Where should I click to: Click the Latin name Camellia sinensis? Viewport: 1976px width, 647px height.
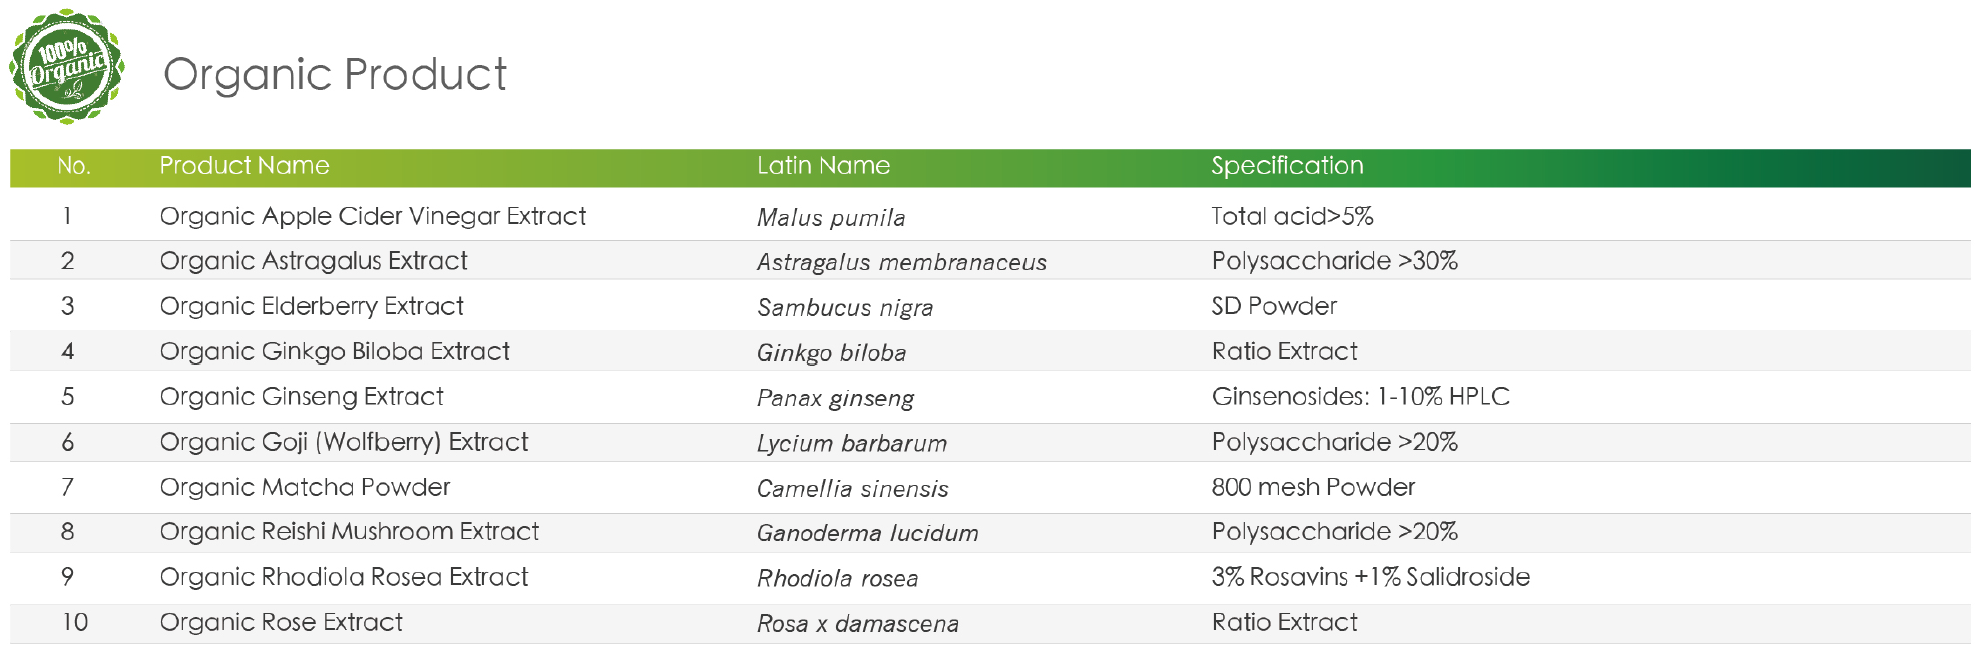click(852, 488)
